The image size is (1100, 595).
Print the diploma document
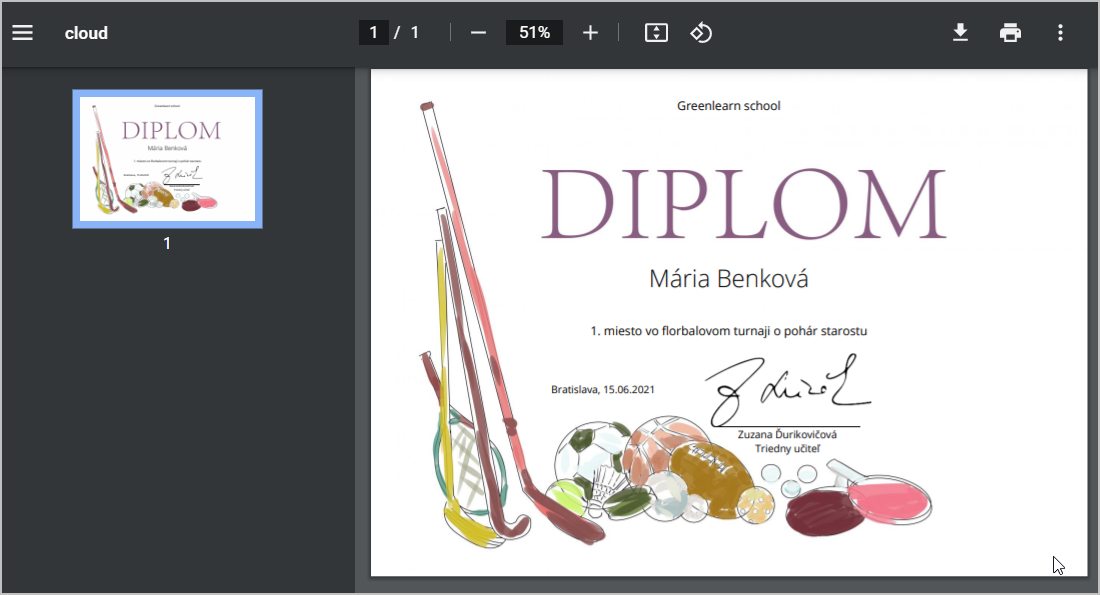[1010, 33]
